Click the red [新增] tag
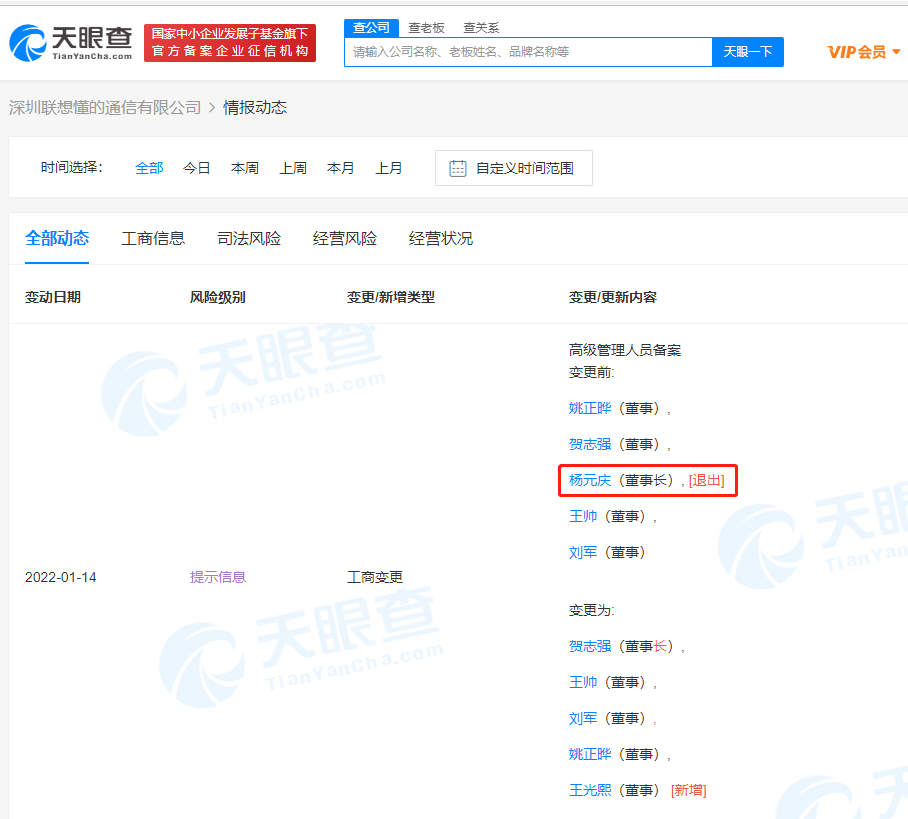908x819 pixels. coord(689,790)
